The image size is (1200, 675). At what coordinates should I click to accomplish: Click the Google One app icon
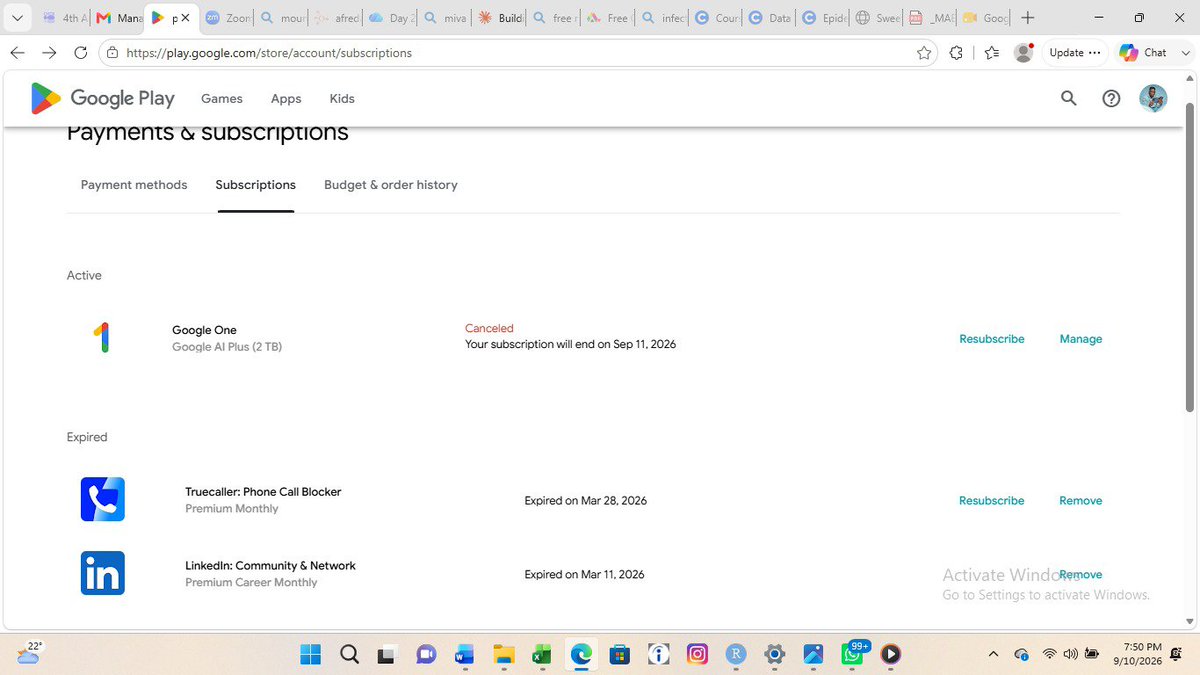click(101, 338)
